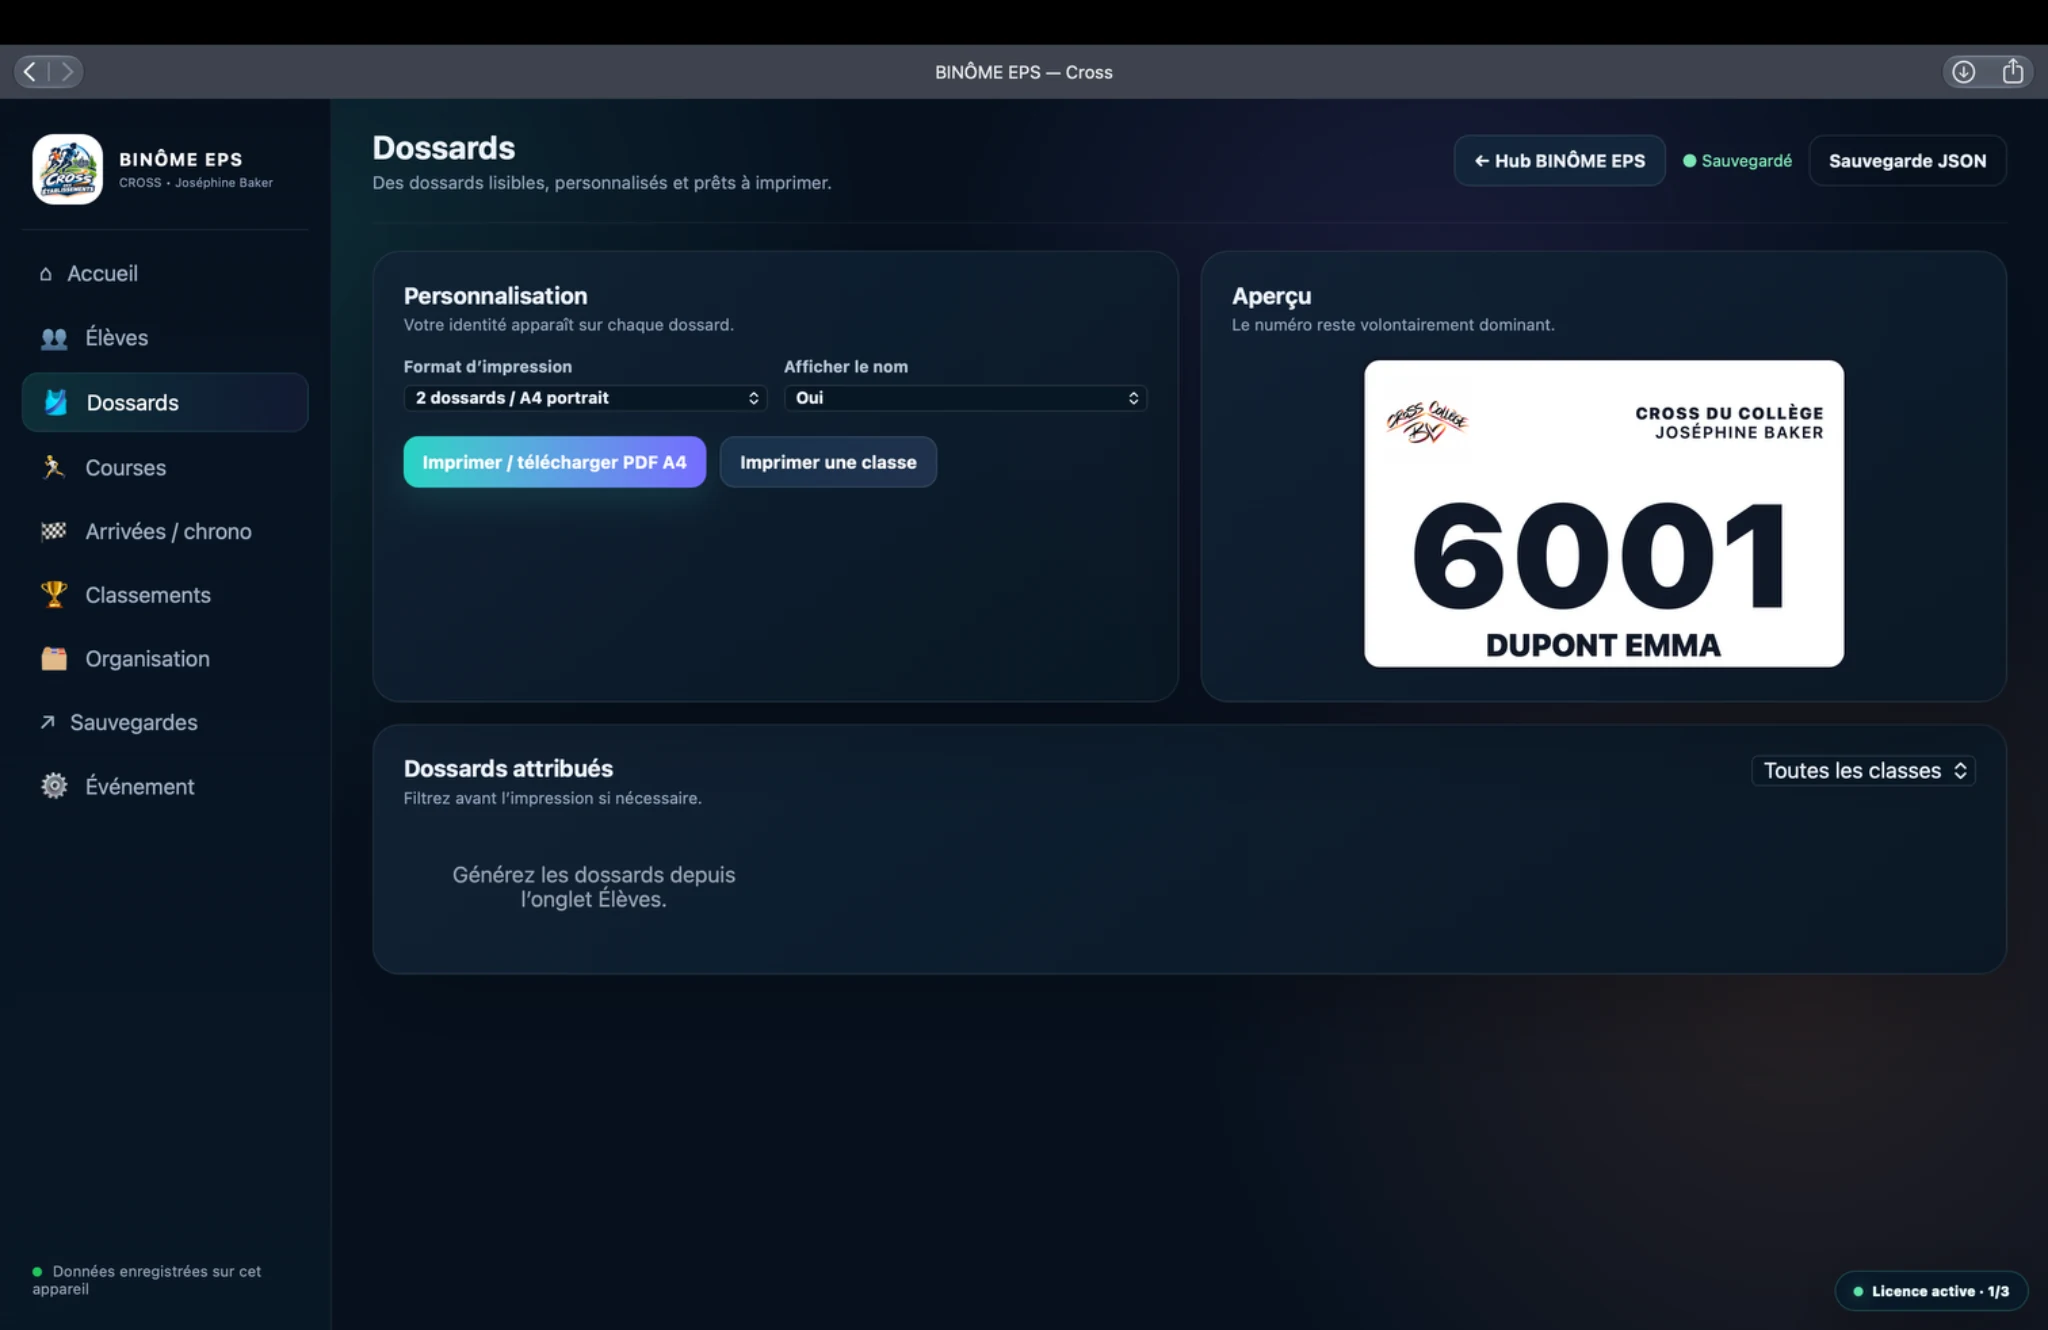Image resolution: width=2048 pixels, height=1330 pixels.
Task: Click the Classements trophy icon
Action: click(x=54, y=595)
